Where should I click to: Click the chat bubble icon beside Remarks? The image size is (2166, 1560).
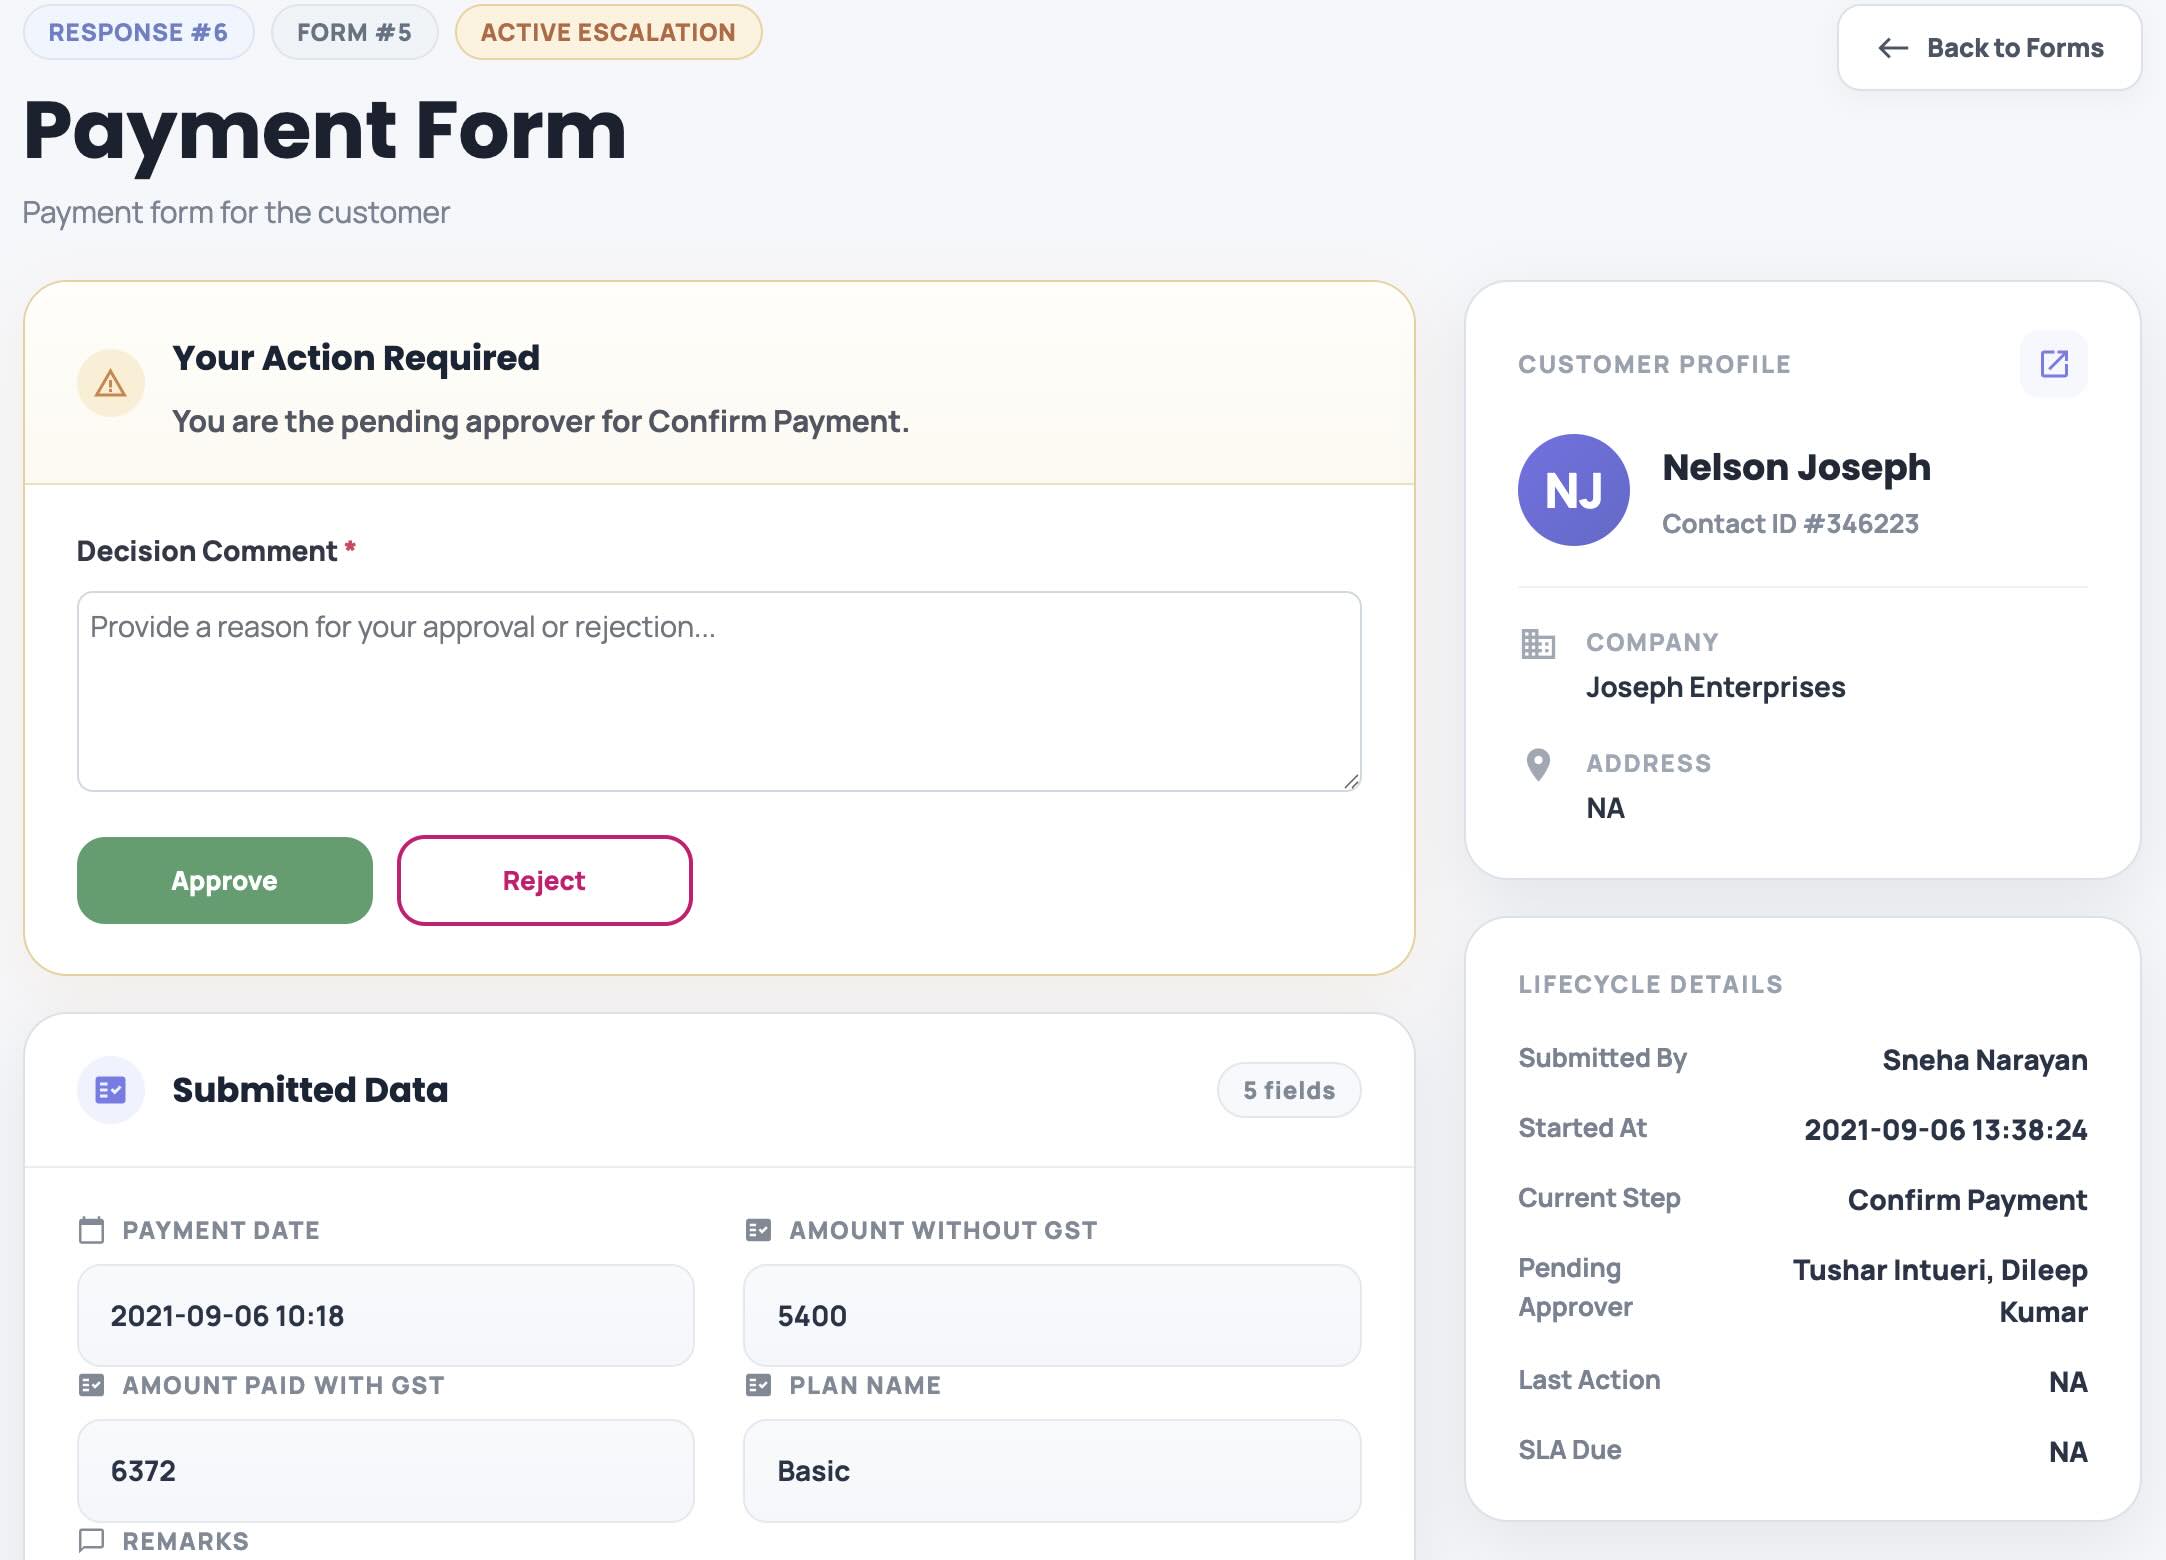[x=91, y=1541]
